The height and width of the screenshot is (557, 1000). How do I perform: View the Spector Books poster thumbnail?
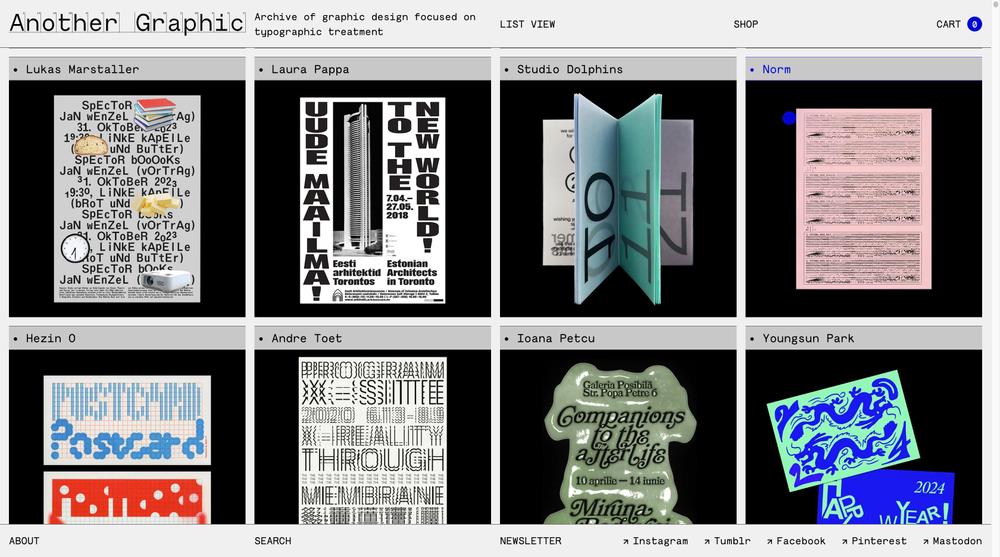pos(127,198)
